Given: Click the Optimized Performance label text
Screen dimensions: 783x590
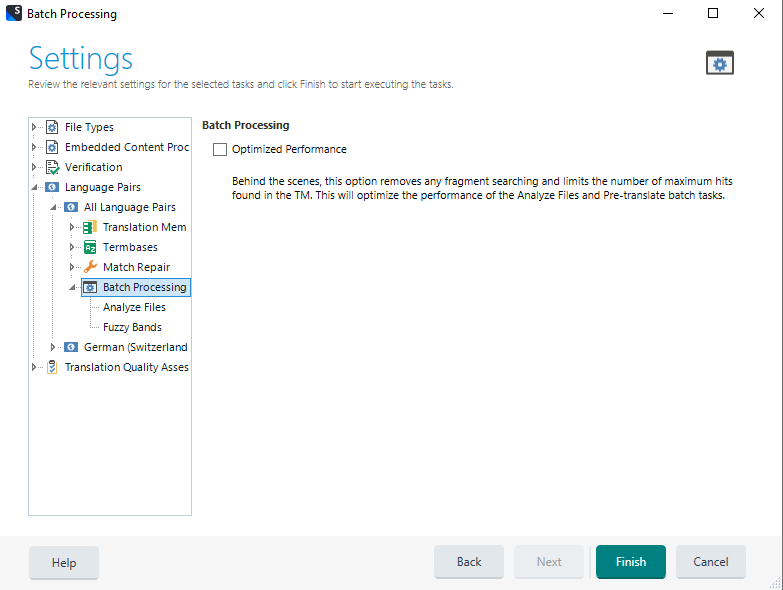Looking at the screenshot, I should pos(289,149).
